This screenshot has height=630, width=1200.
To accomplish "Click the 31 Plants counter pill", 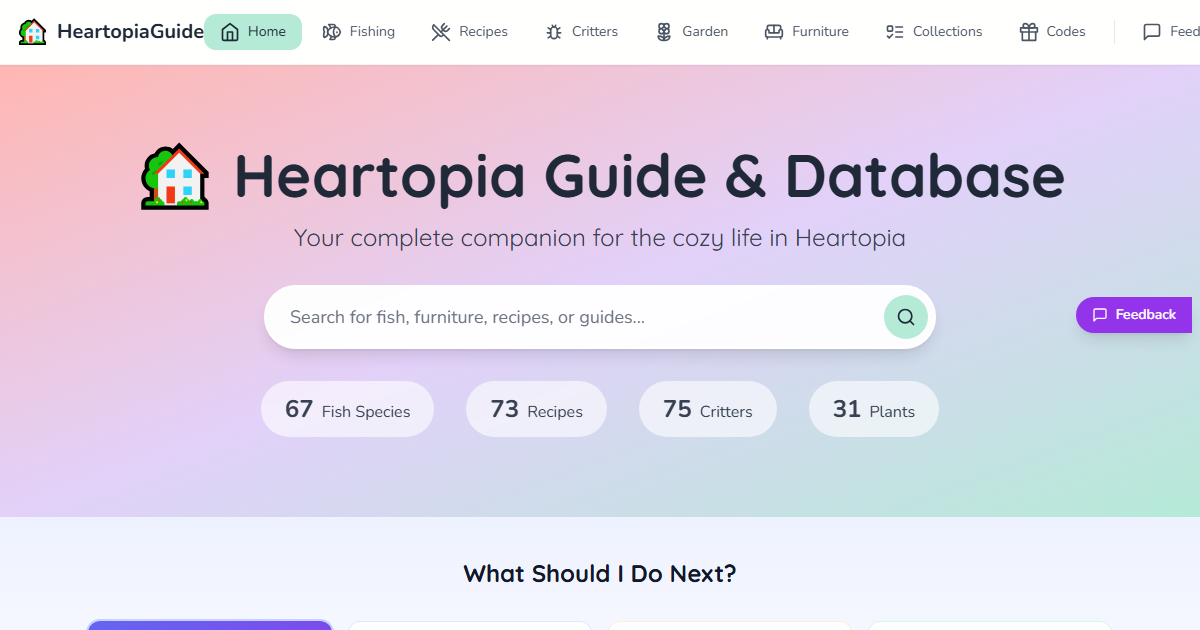I will pyautogui.click(x=873, y=409).
